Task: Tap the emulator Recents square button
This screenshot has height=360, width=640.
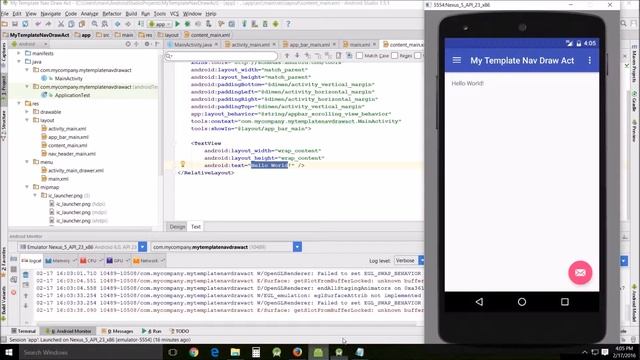Action: (564, 302)
